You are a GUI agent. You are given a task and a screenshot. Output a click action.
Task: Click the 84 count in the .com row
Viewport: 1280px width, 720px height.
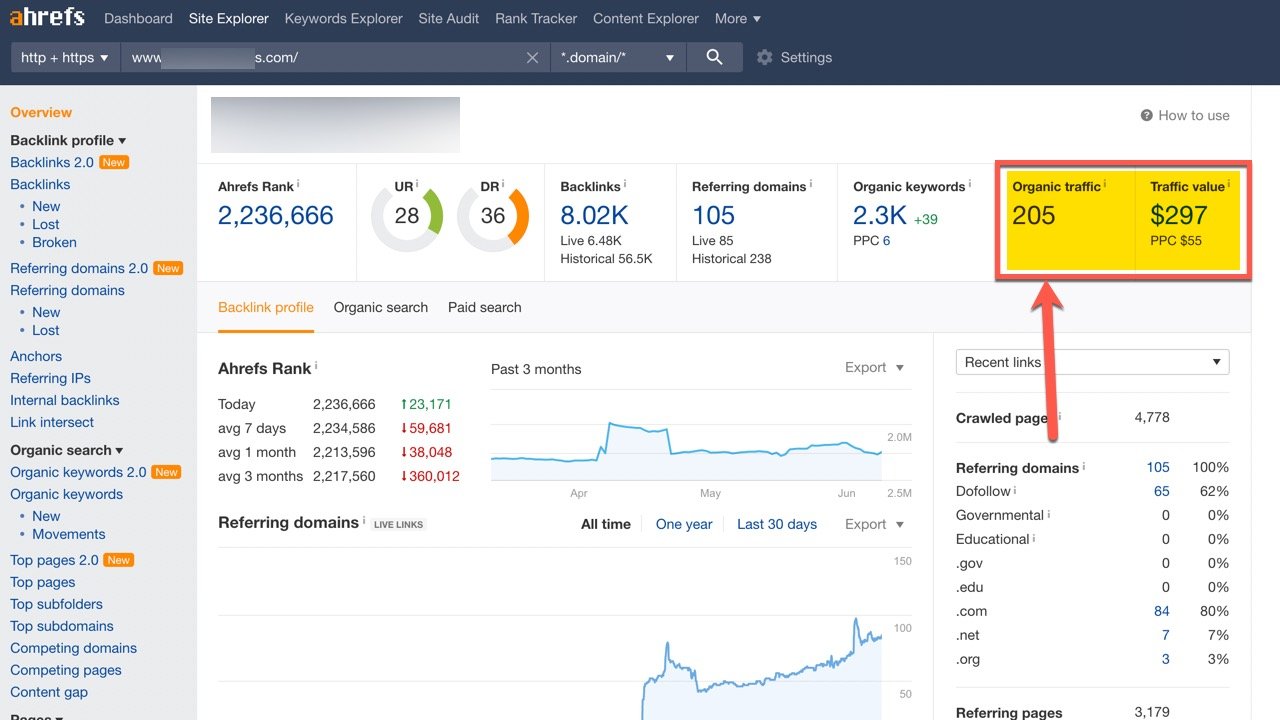1161,611
